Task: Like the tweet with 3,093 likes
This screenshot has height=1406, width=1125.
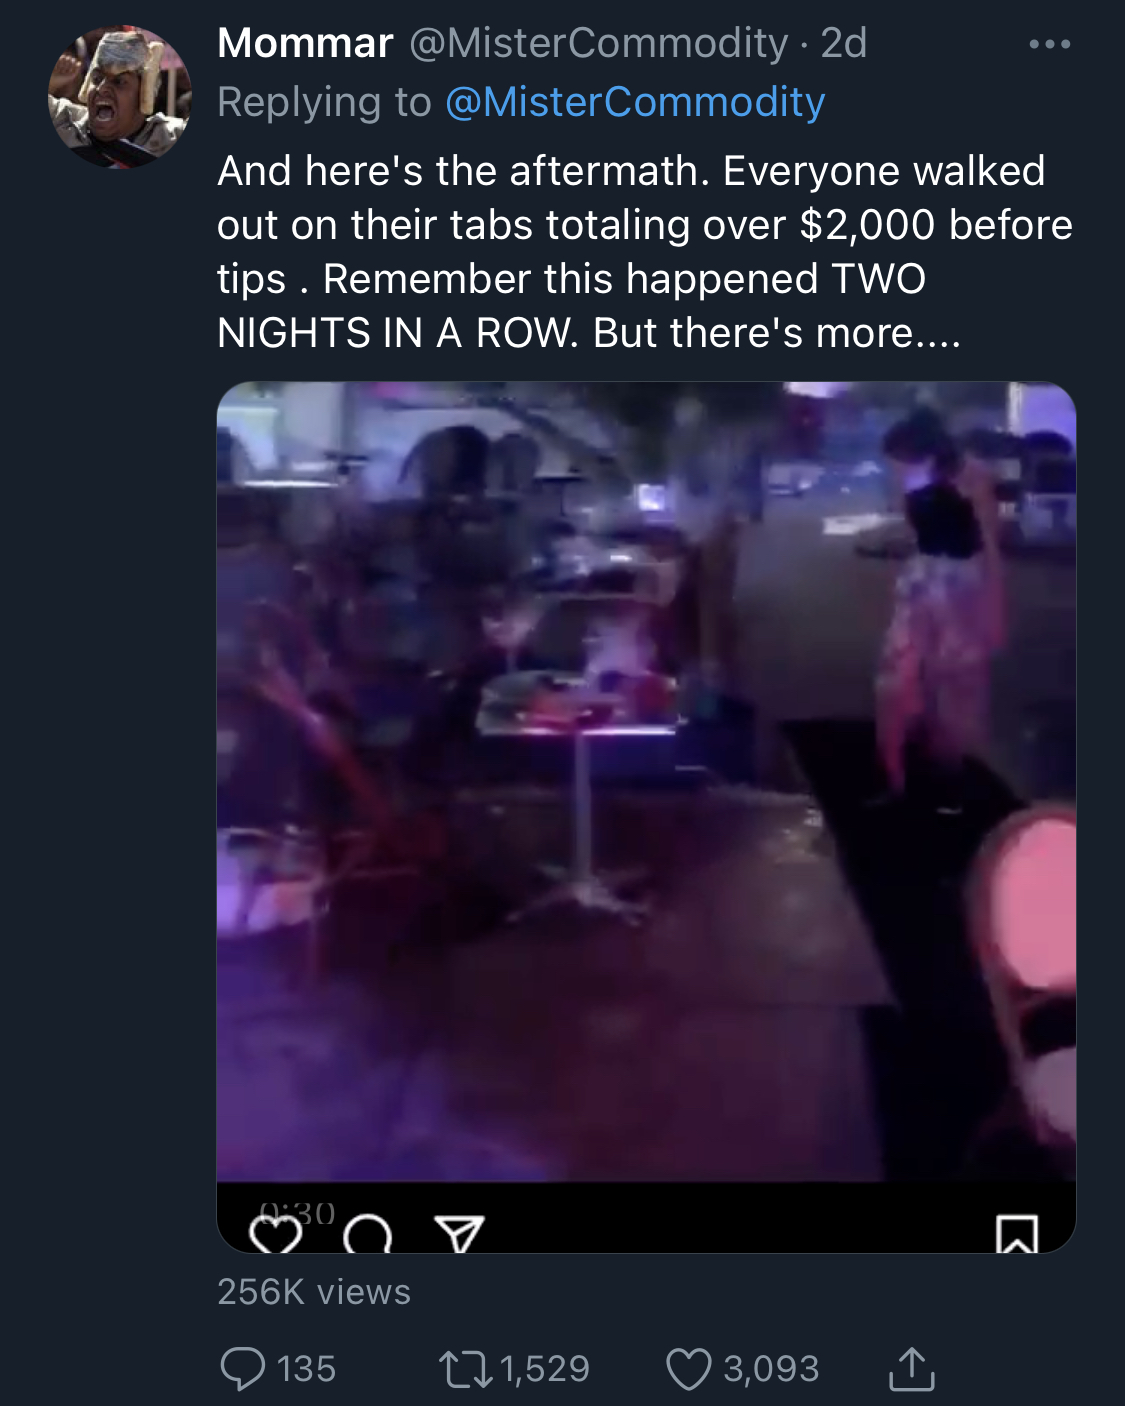Action: pos(689,1369)
